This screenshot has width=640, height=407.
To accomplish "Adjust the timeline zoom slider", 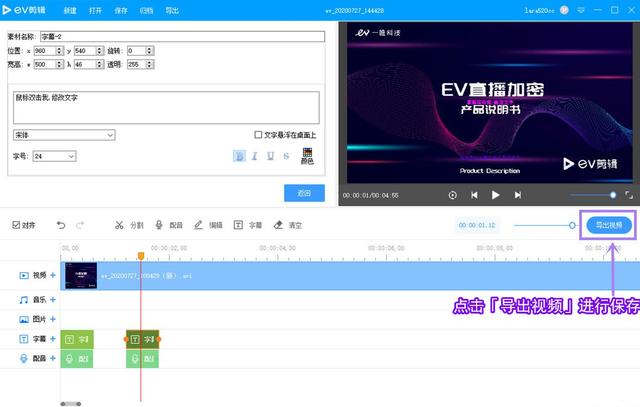I will [545, 225].
